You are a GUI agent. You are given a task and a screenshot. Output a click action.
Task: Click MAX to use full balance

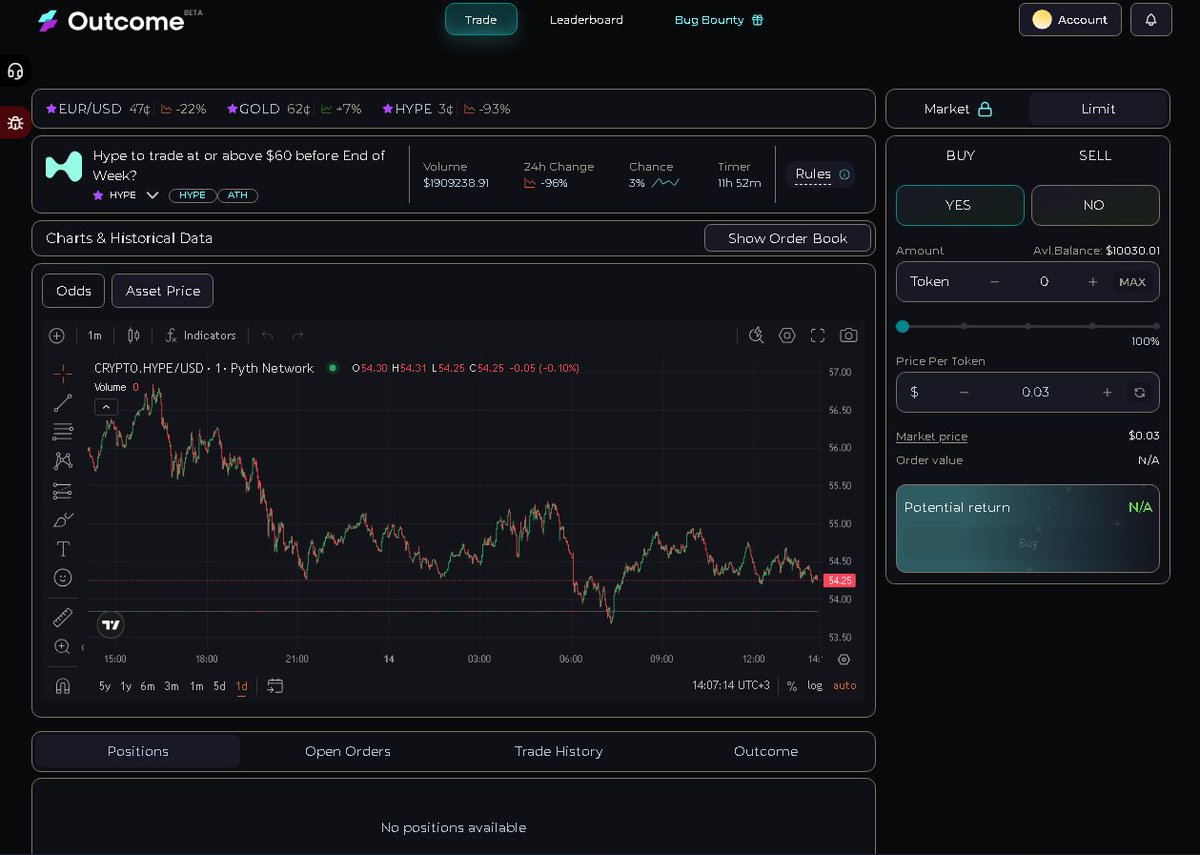[x=1133, y=282]
